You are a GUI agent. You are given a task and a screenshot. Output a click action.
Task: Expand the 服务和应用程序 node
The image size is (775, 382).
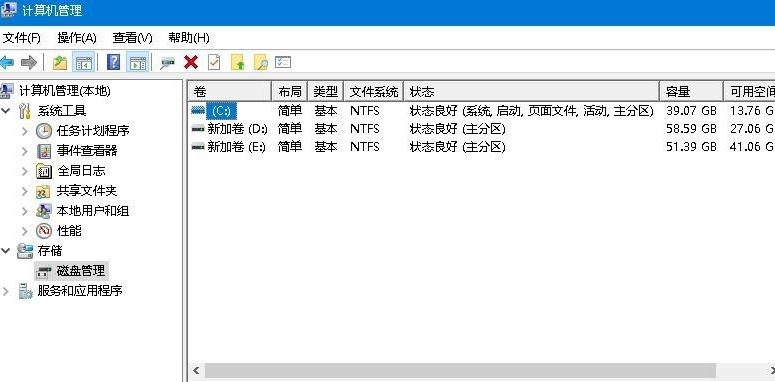(5, 291)
